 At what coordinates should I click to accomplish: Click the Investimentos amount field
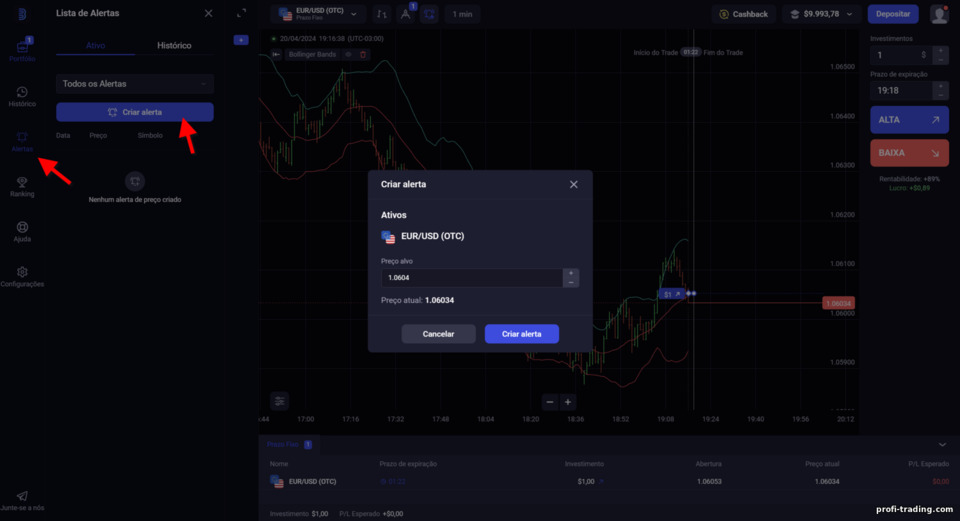(902, 55)
